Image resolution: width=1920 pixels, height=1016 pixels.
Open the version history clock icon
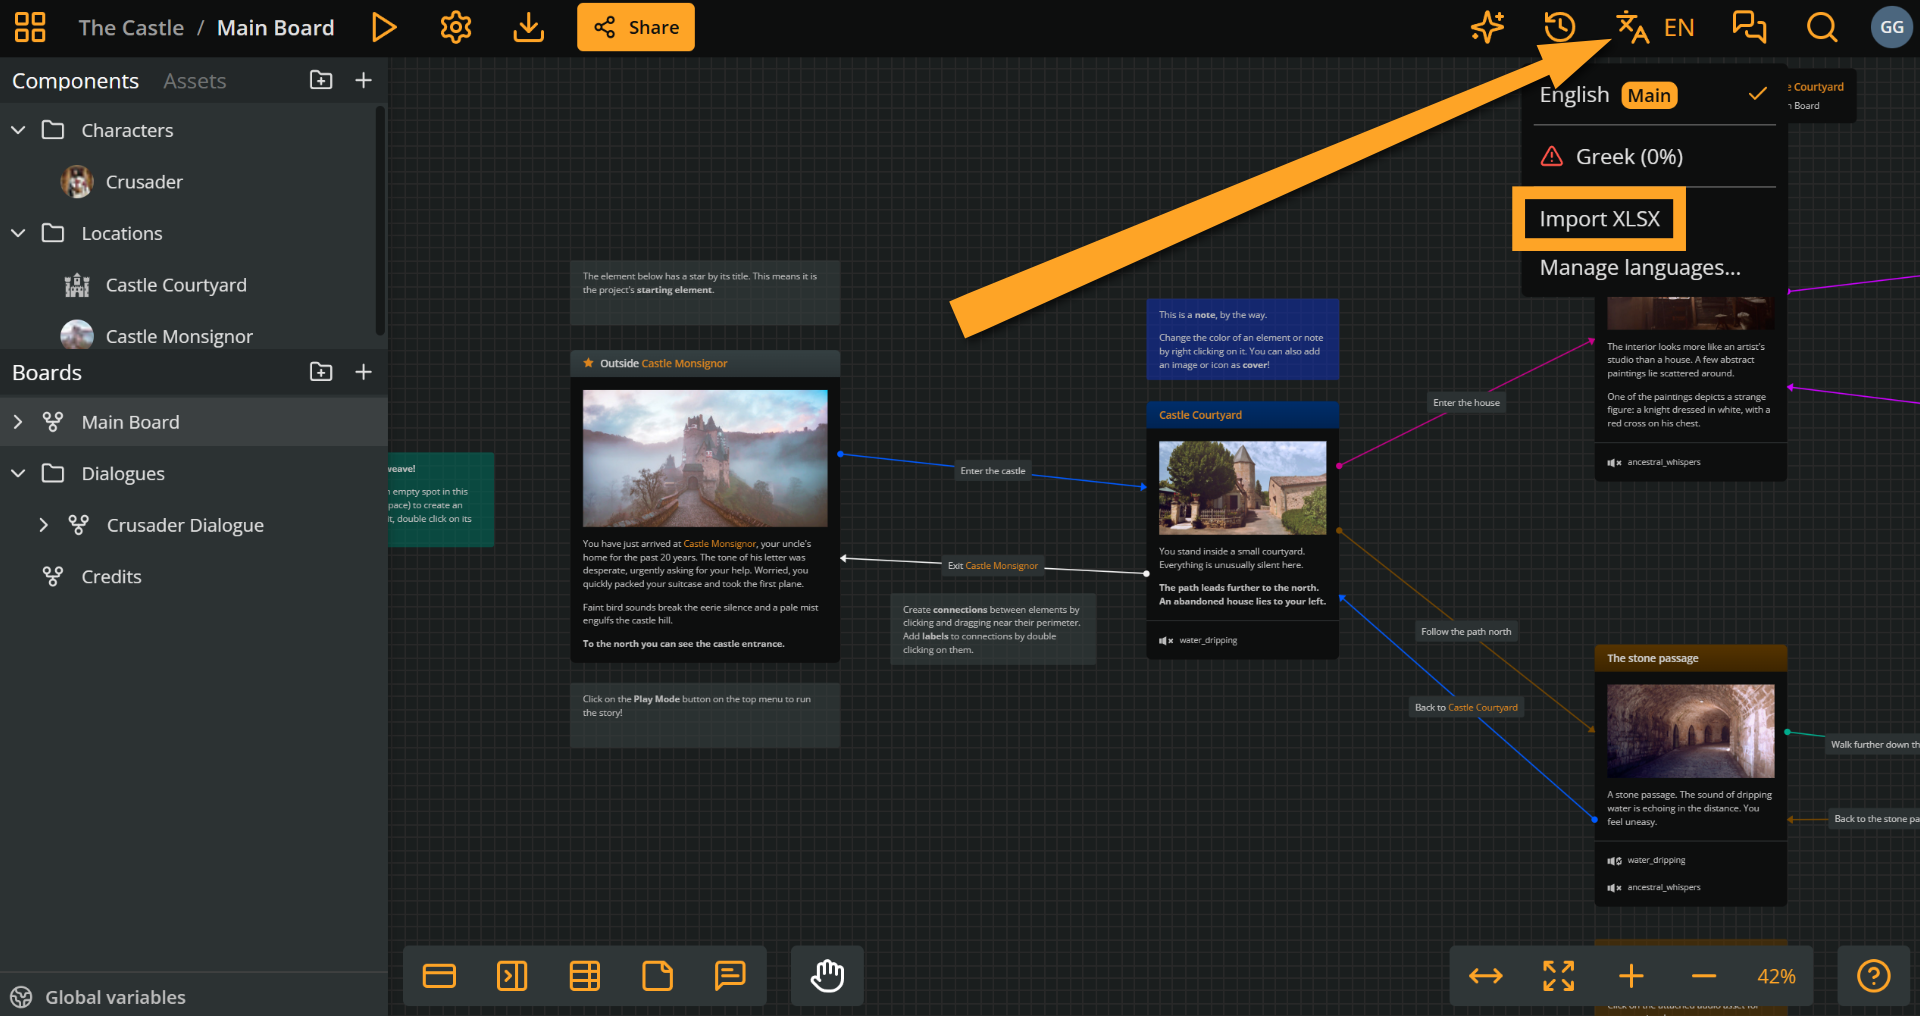coord(1560,27)
